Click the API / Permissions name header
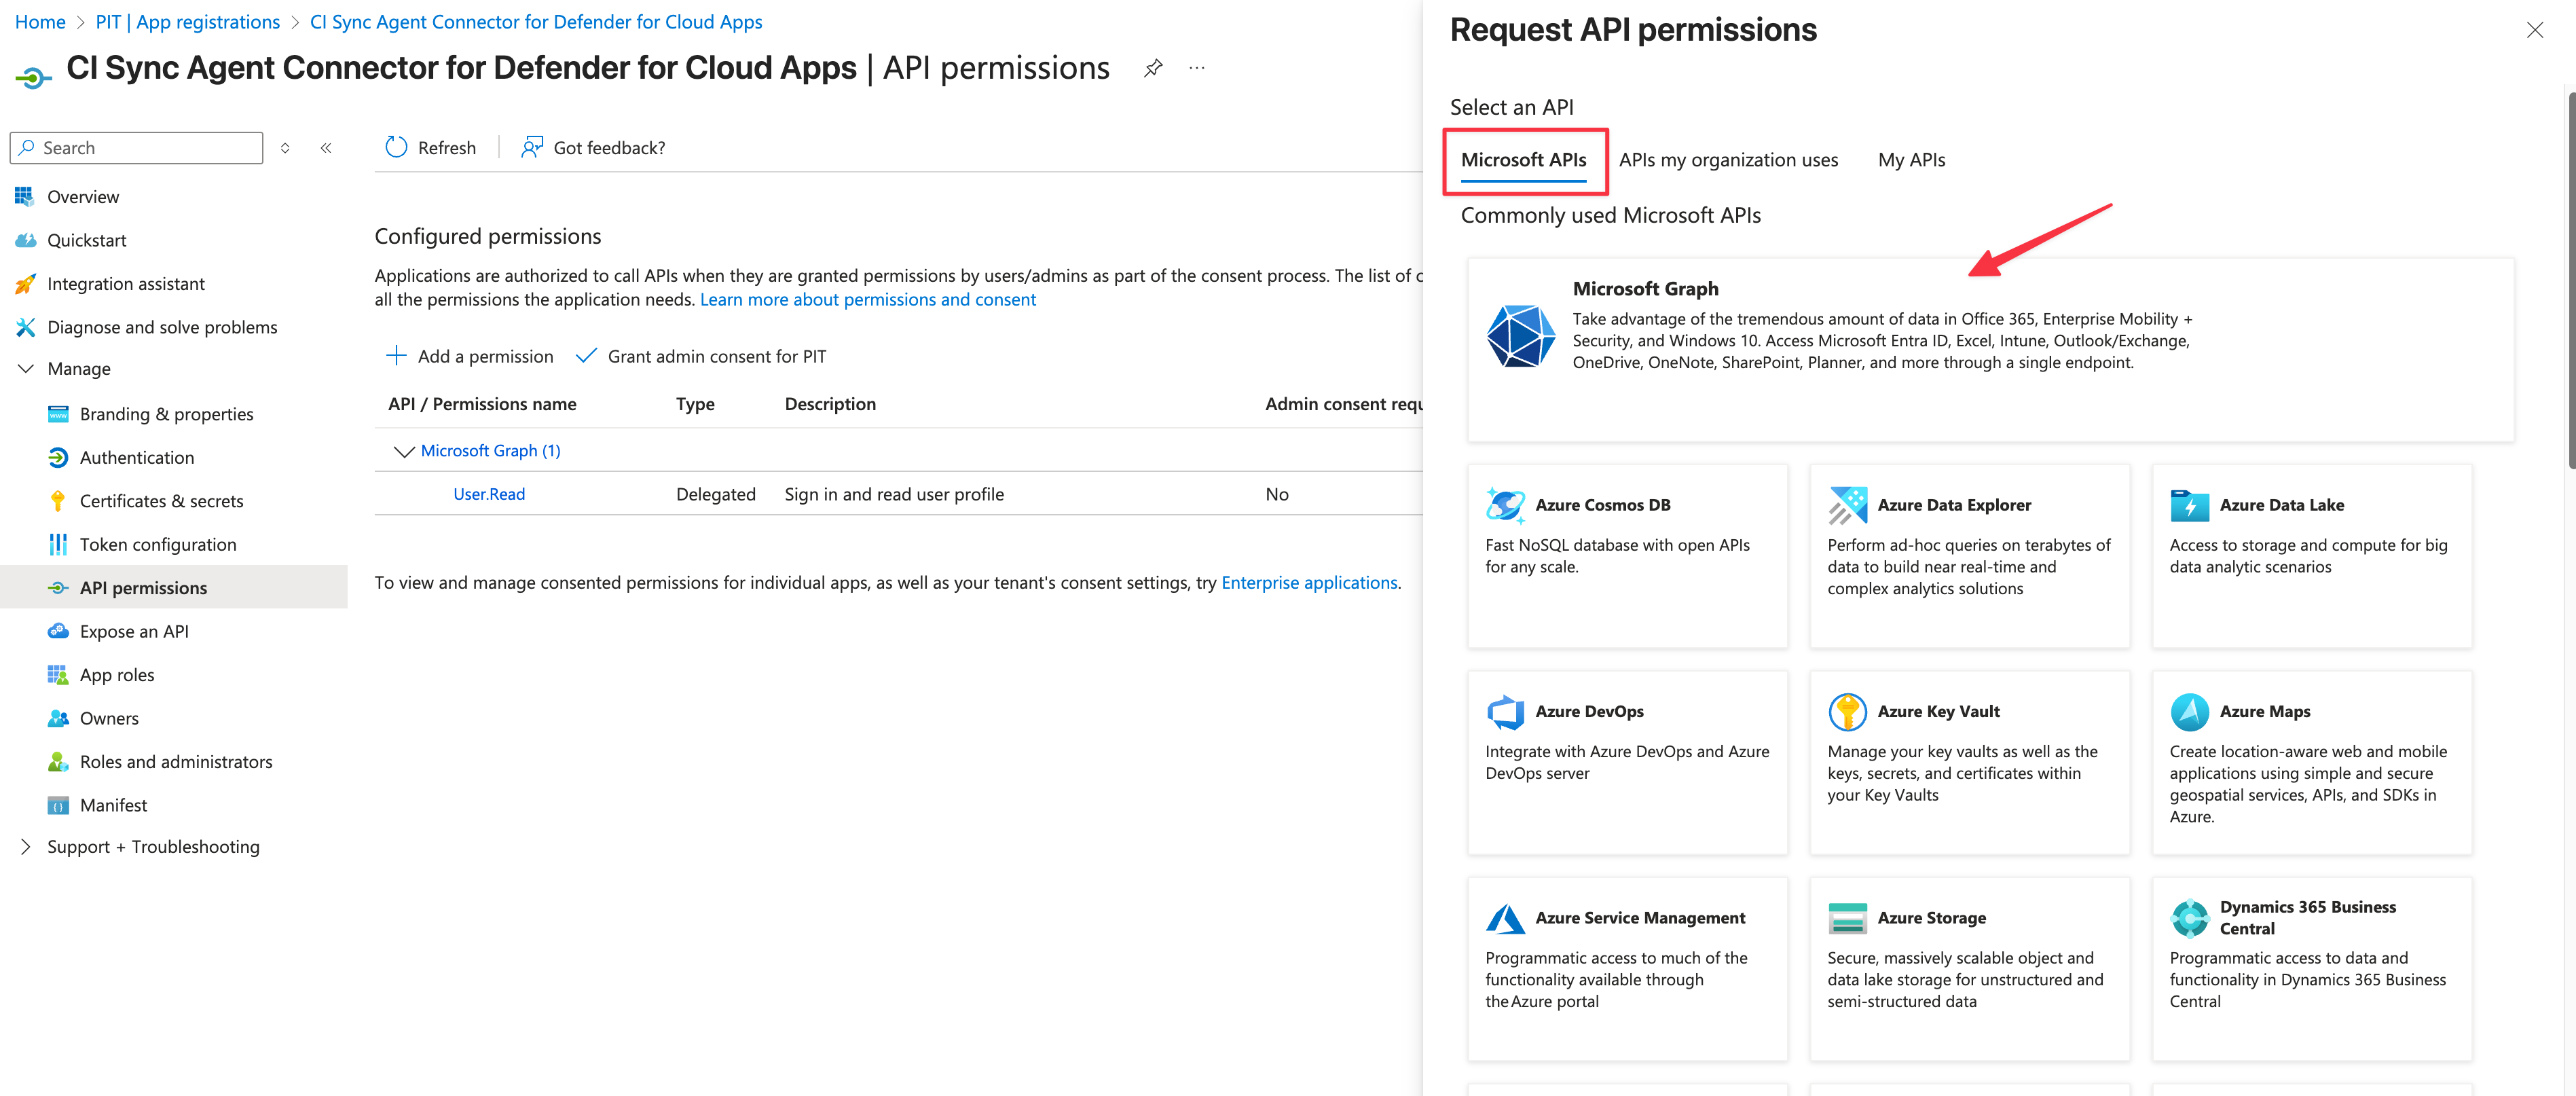Screen dimensions: 2576x1096 [x=482, y=404]
